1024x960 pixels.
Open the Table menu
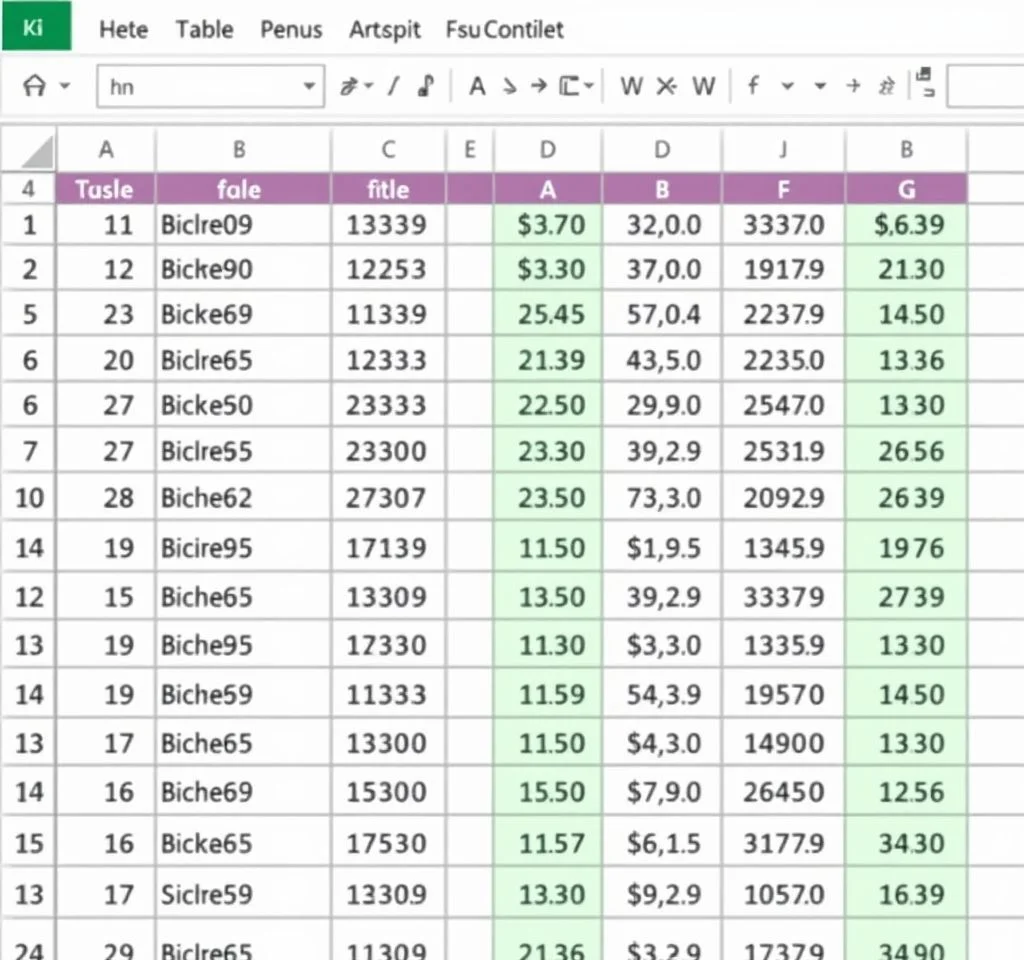(204, 30)
